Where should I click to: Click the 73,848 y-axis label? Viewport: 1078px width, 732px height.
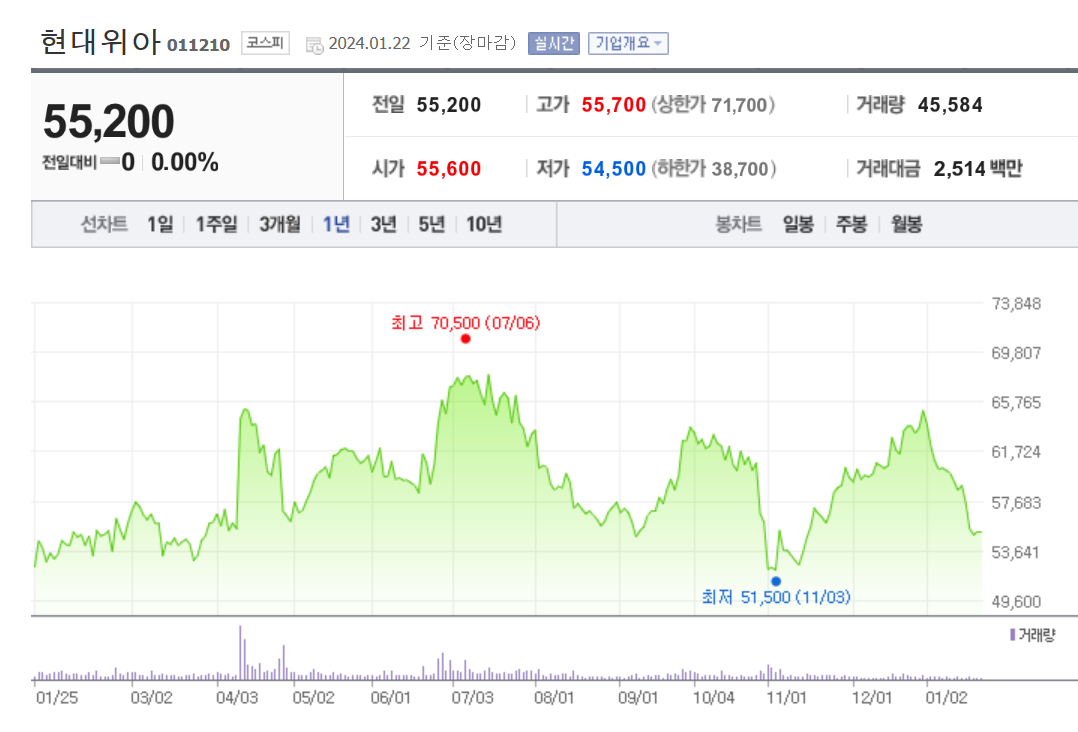tap(1016, 303)
